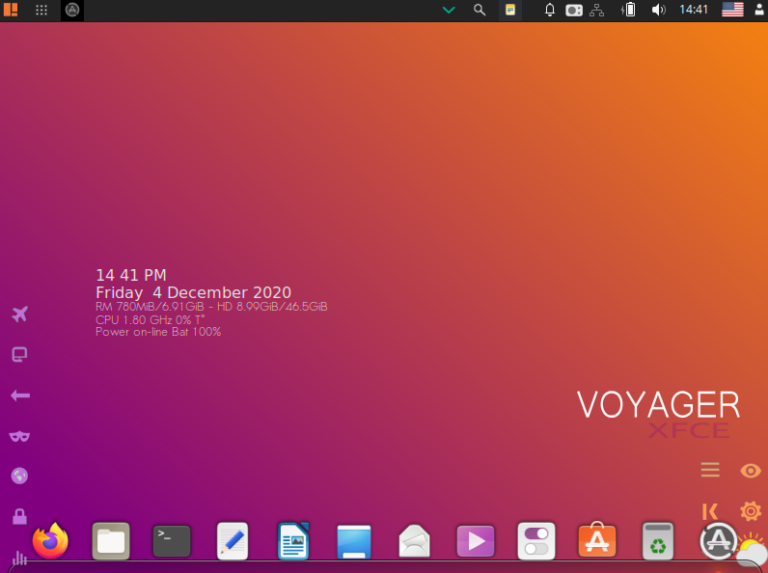768x573 pixels.
Task: Open the application grid launcher
Action: [42, 10]
